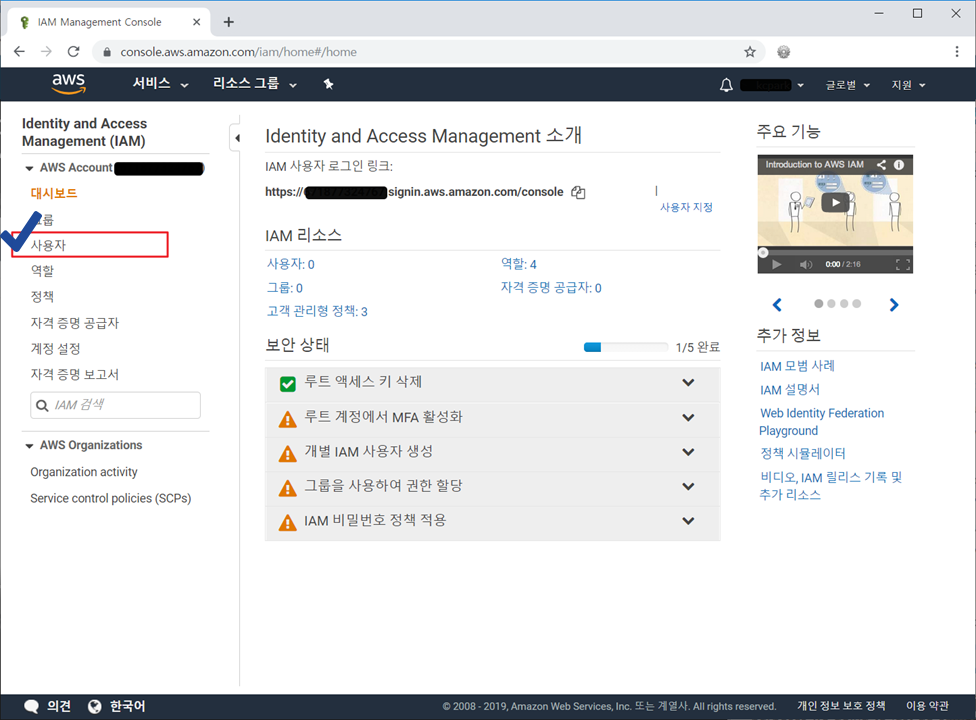
Task: Click the video info icon
Action: [899, 164]
